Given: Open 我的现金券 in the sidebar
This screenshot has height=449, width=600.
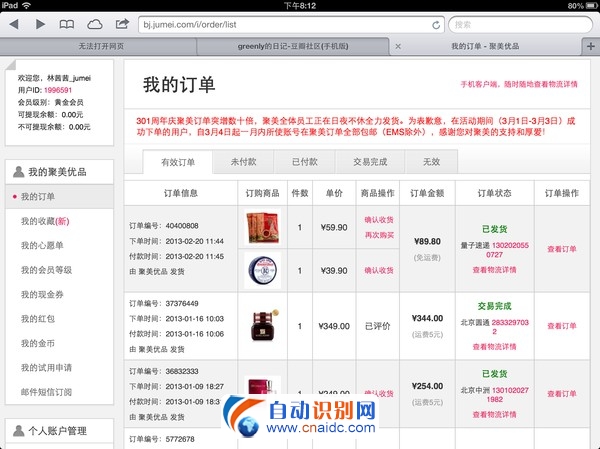Looking at the screenshot, I should coord(42,295).
